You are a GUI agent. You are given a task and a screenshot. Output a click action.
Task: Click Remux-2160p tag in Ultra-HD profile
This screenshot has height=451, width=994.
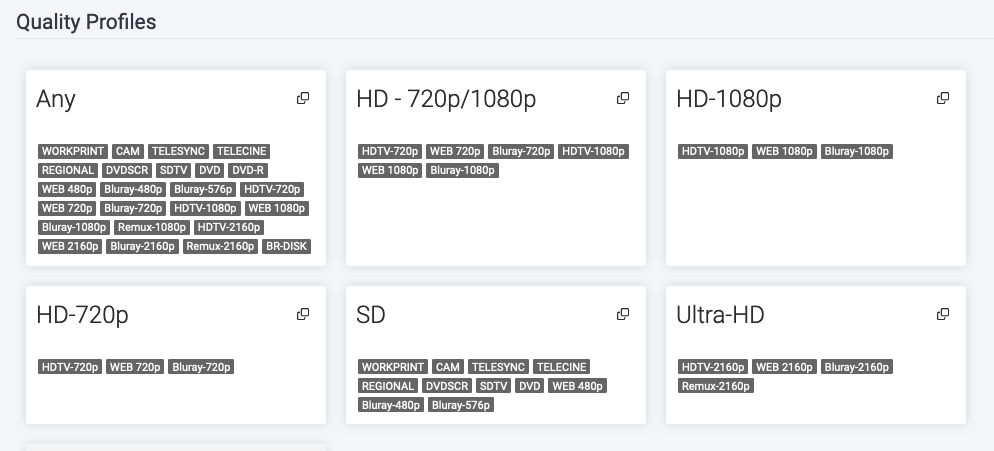(716, 386)
